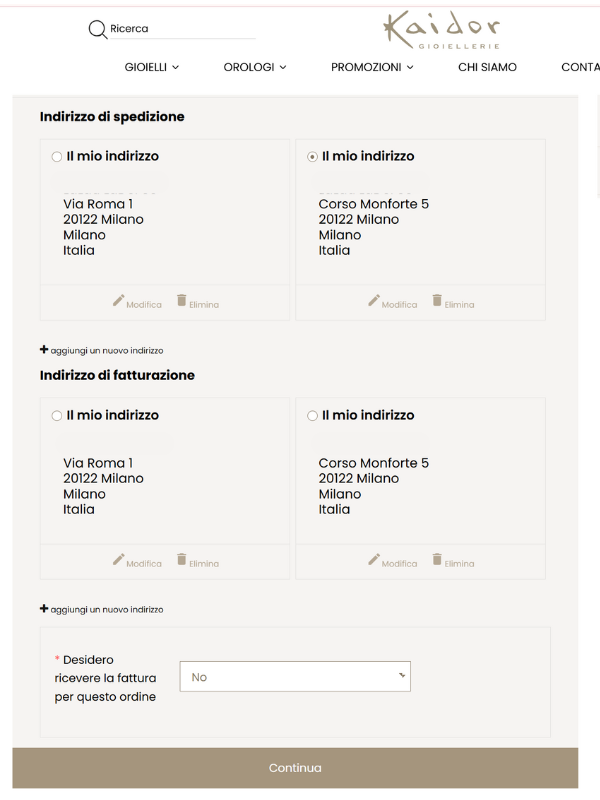Expand the GIOIELLI menu chevron

[x=176, y=67]
